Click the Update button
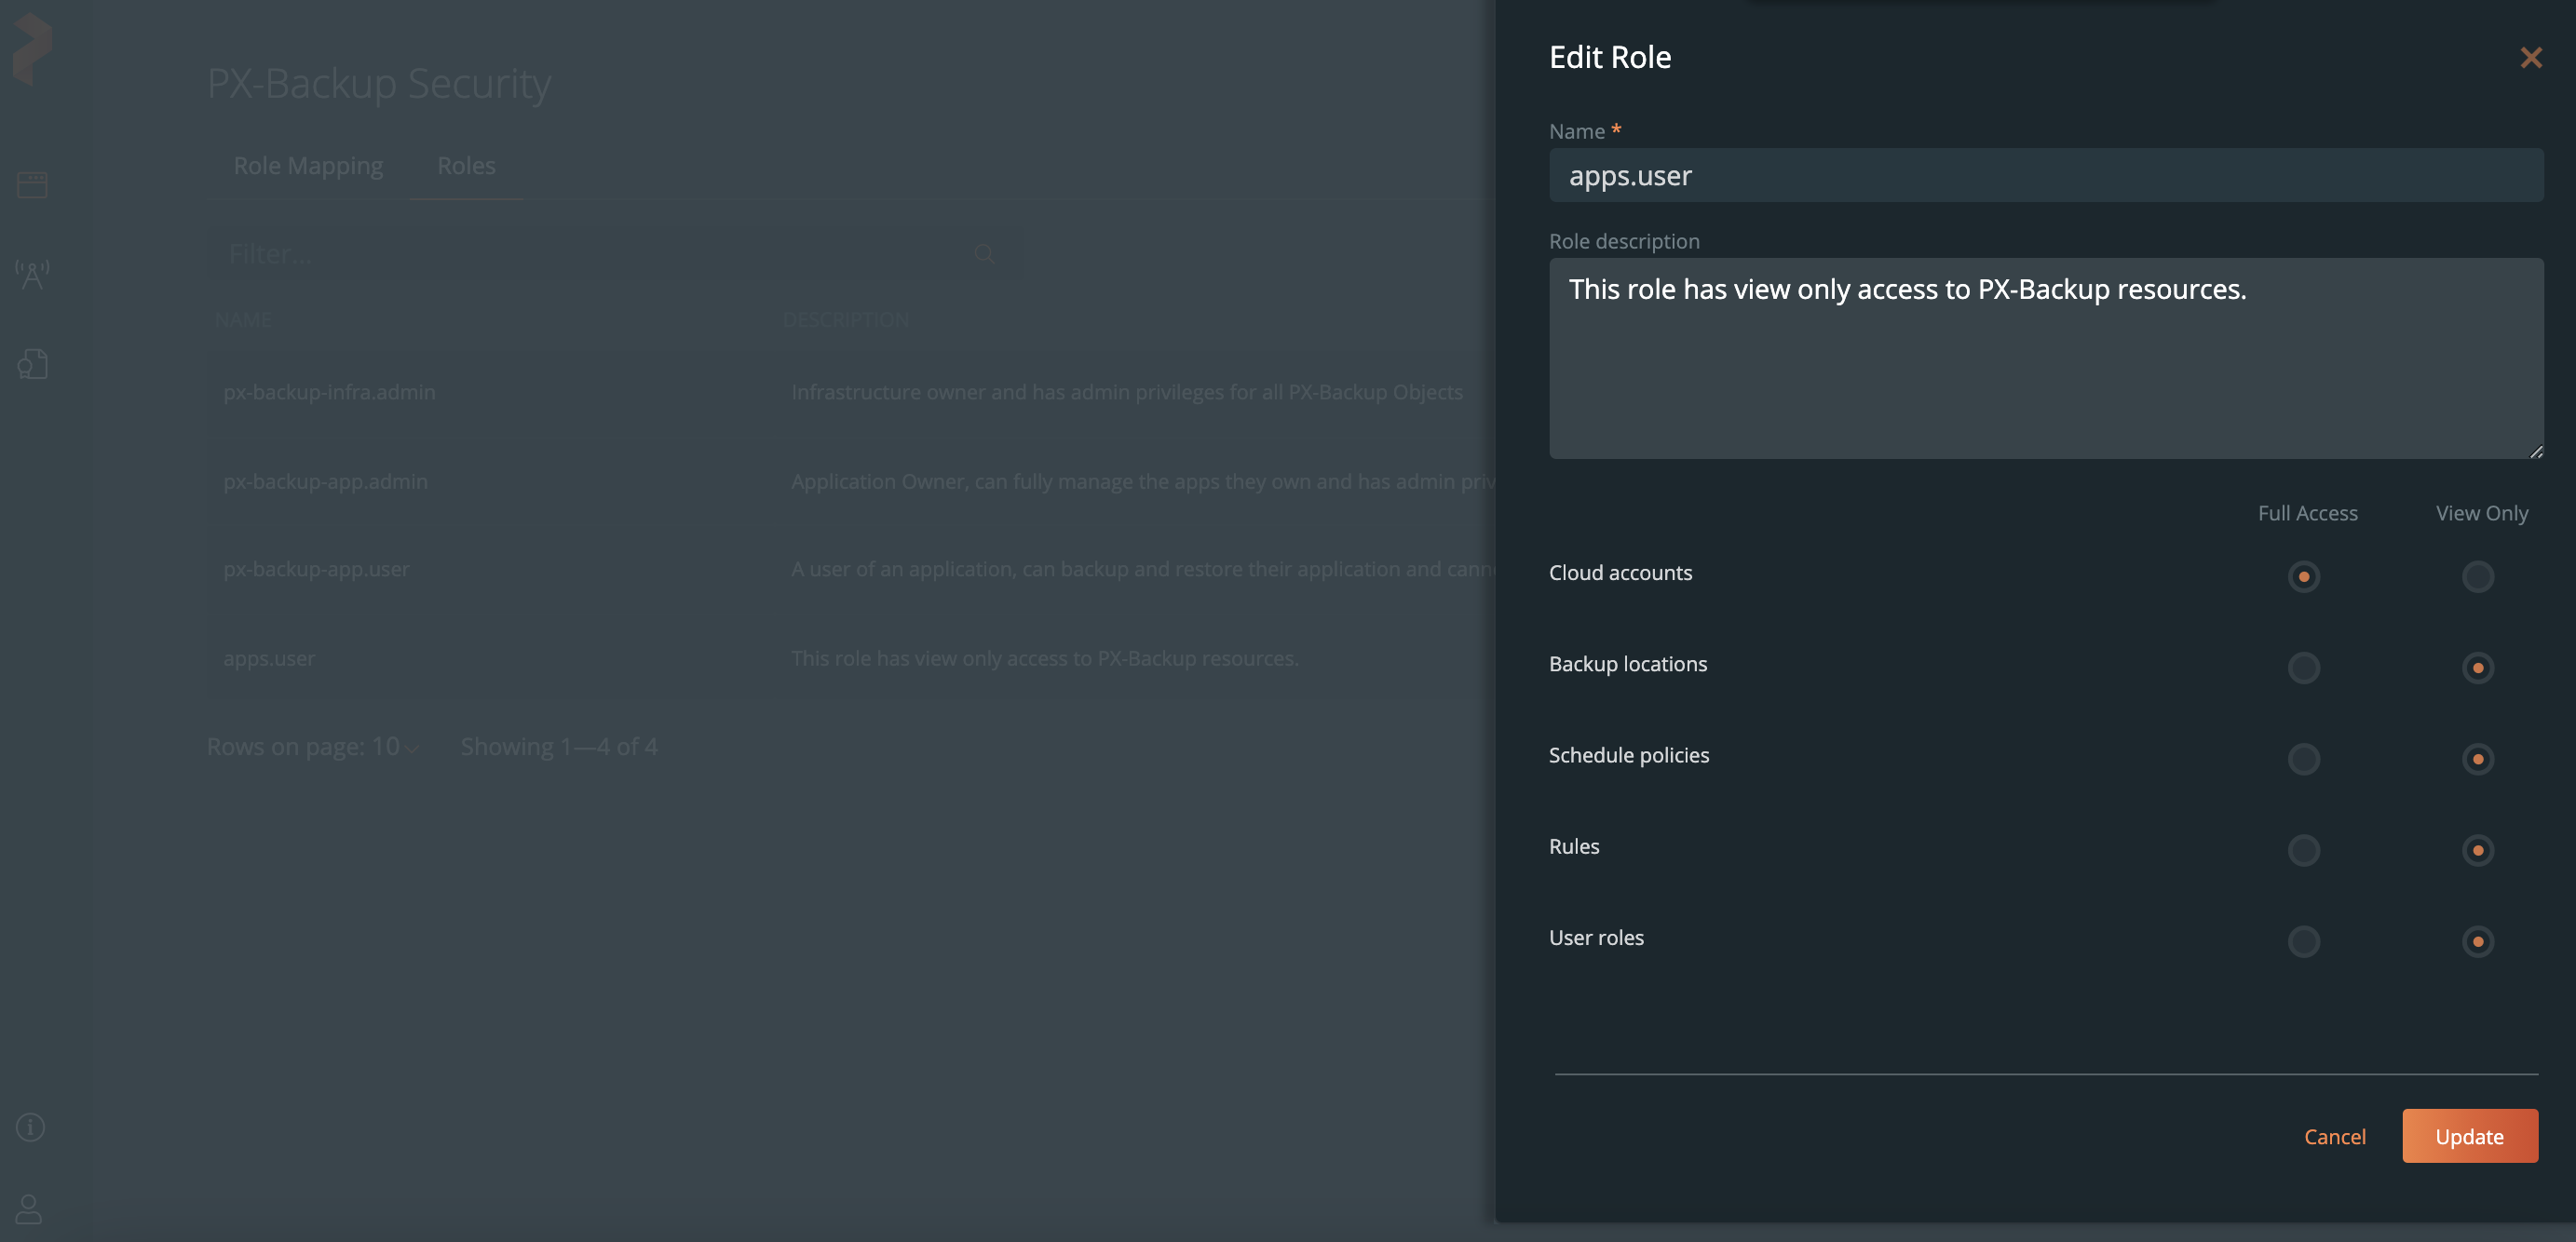The width and height of the screenshot is (2576, 1242). tap(2469, 1136)
